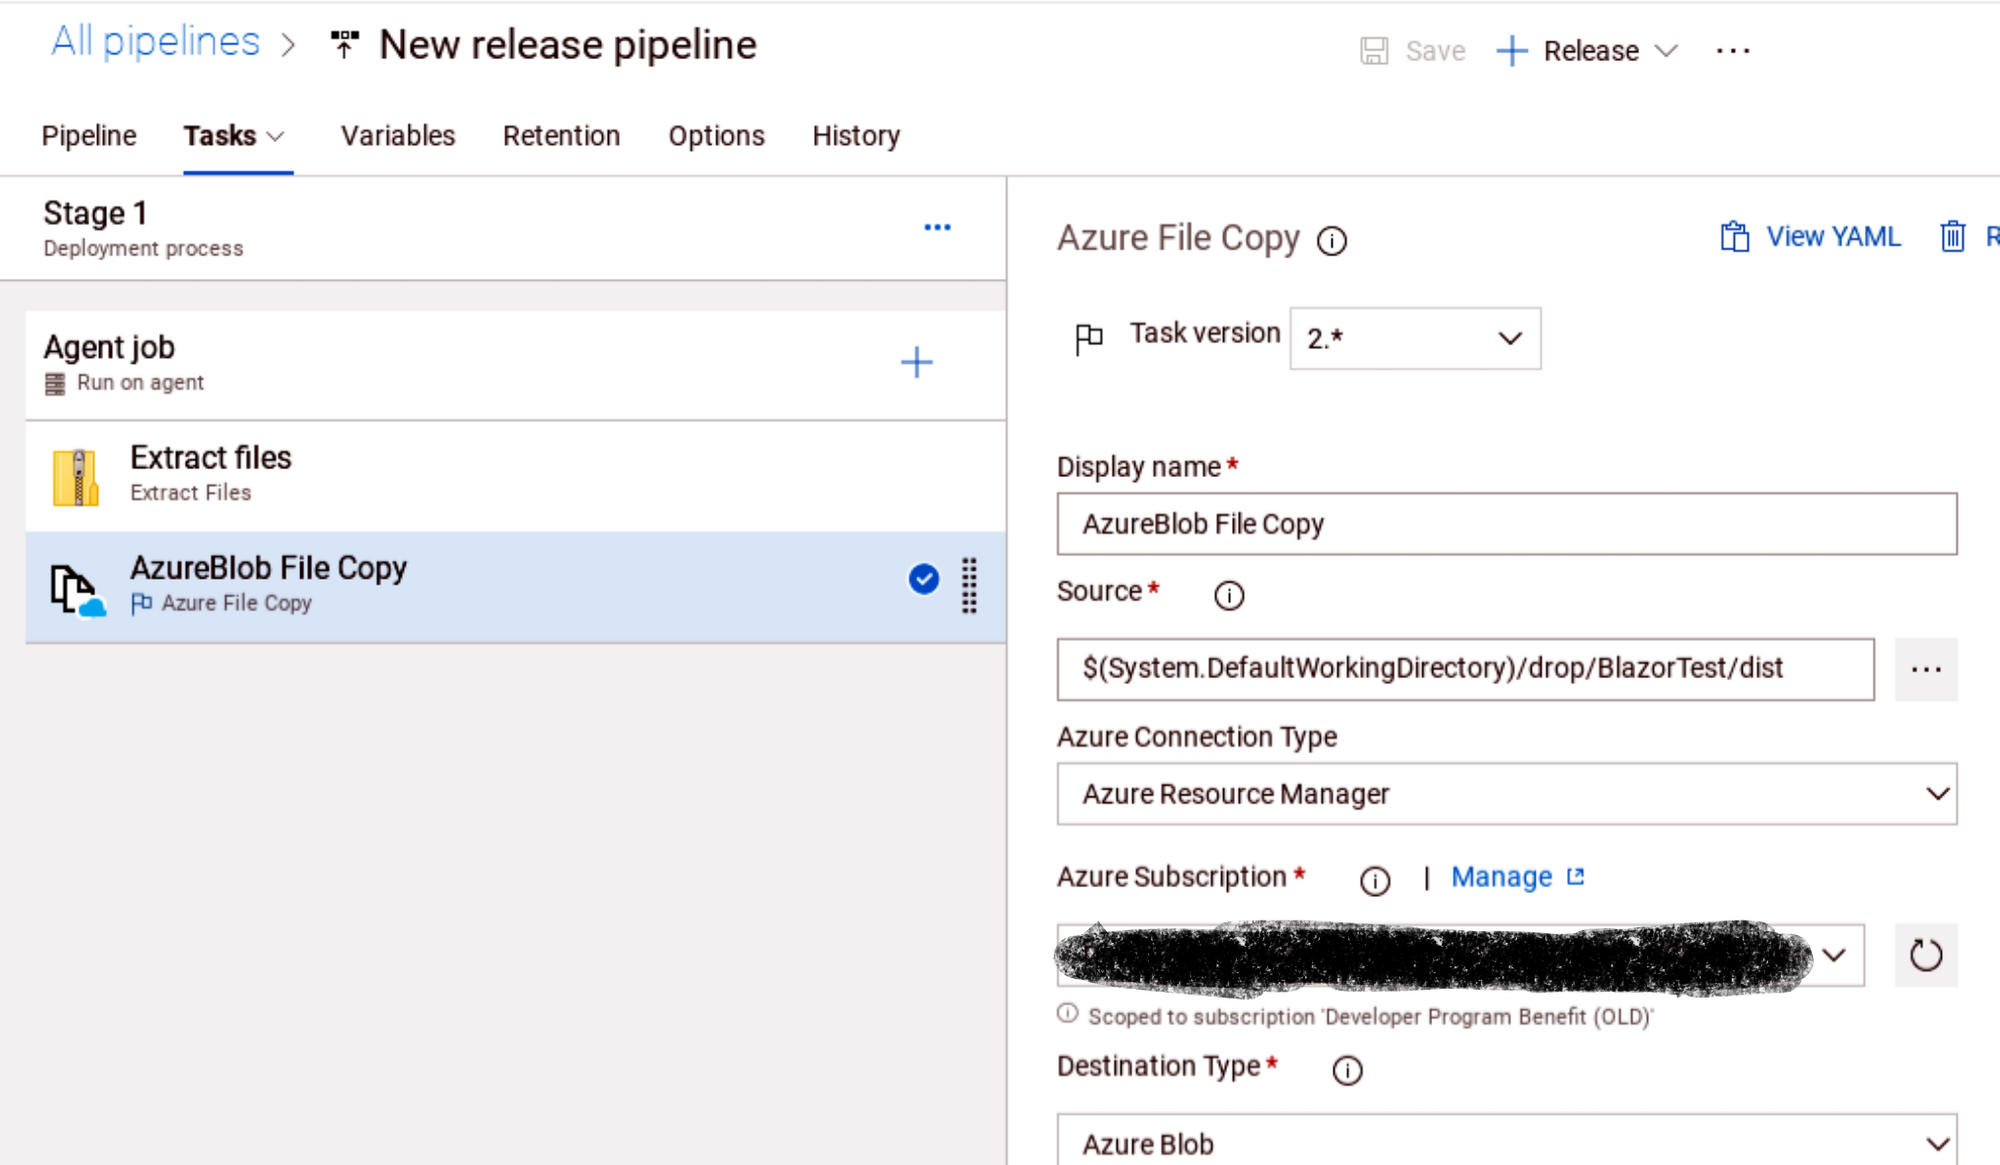
Task: Open the Azure Subscription dropdown chevron
Action: pyautogui.click(x=1834, y=955)
